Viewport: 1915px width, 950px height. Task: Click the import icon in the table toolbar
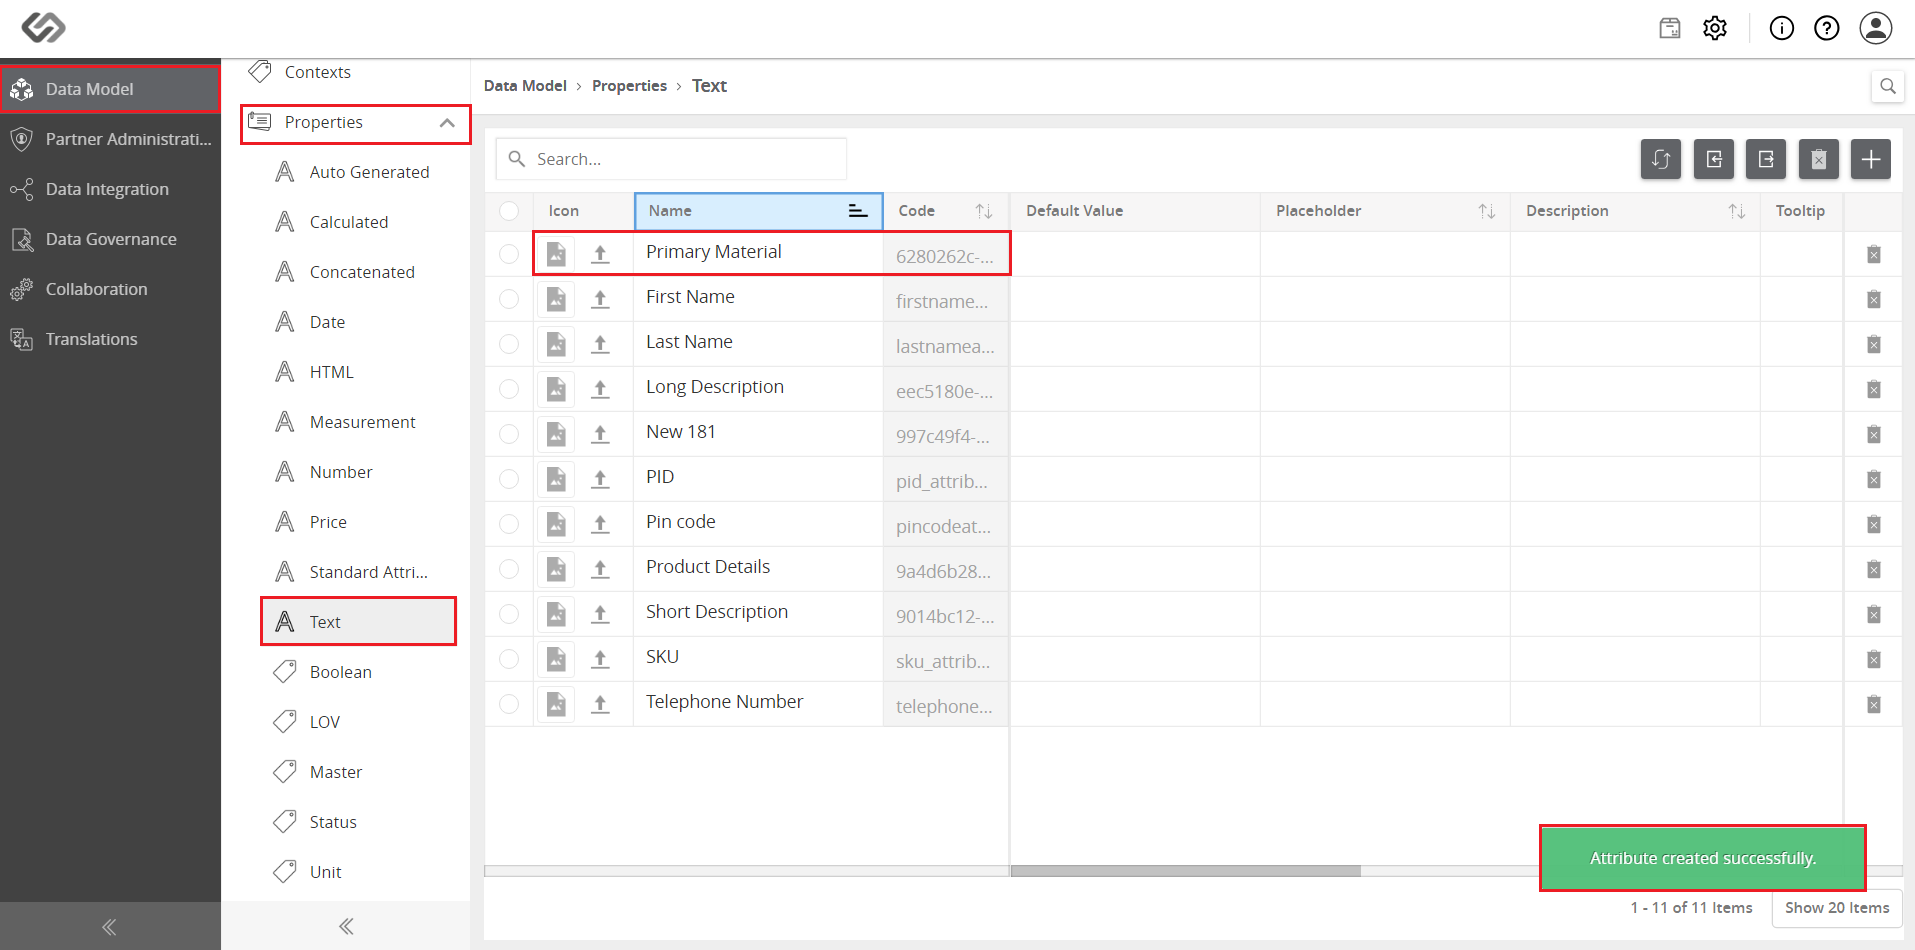[x=1714, y=159]
